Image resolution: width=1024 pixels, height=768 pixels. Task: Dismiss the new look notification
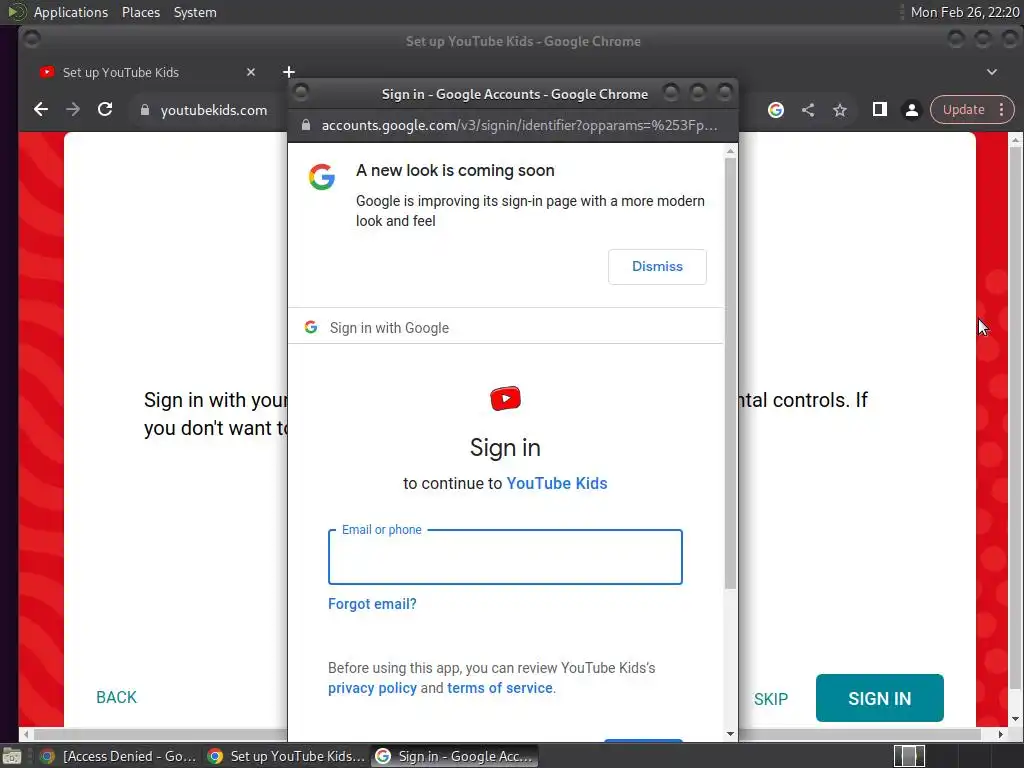click(x=657, y=266)
